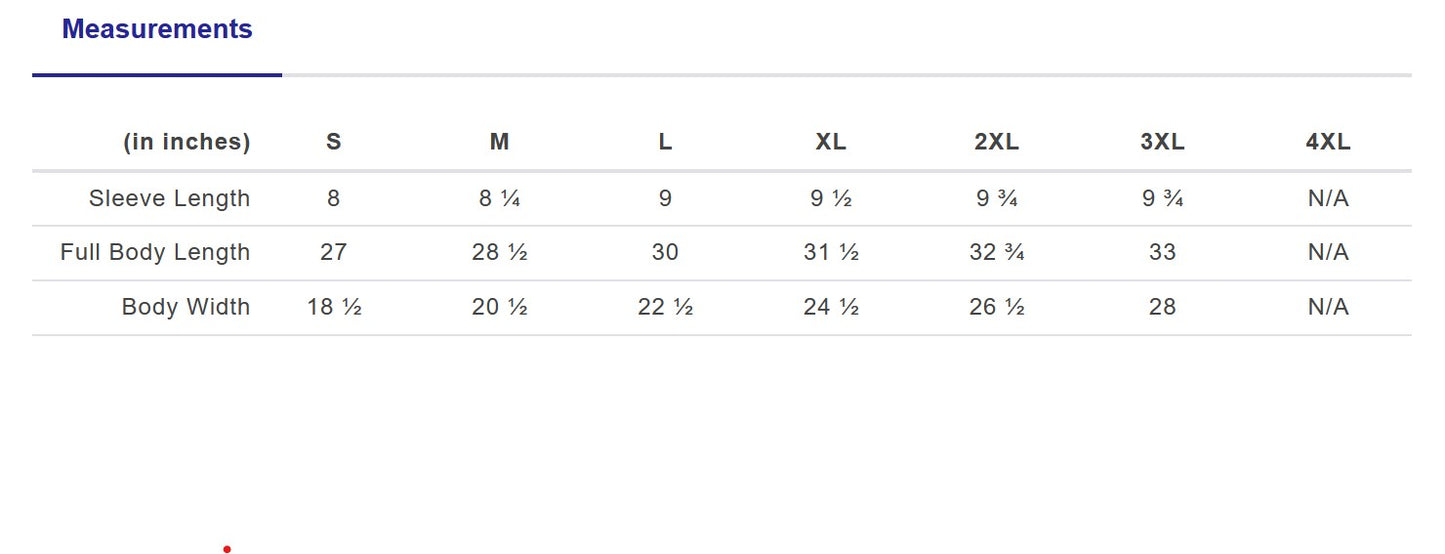
Task: Click the S size column header
Action: click(x=334, y=142)
